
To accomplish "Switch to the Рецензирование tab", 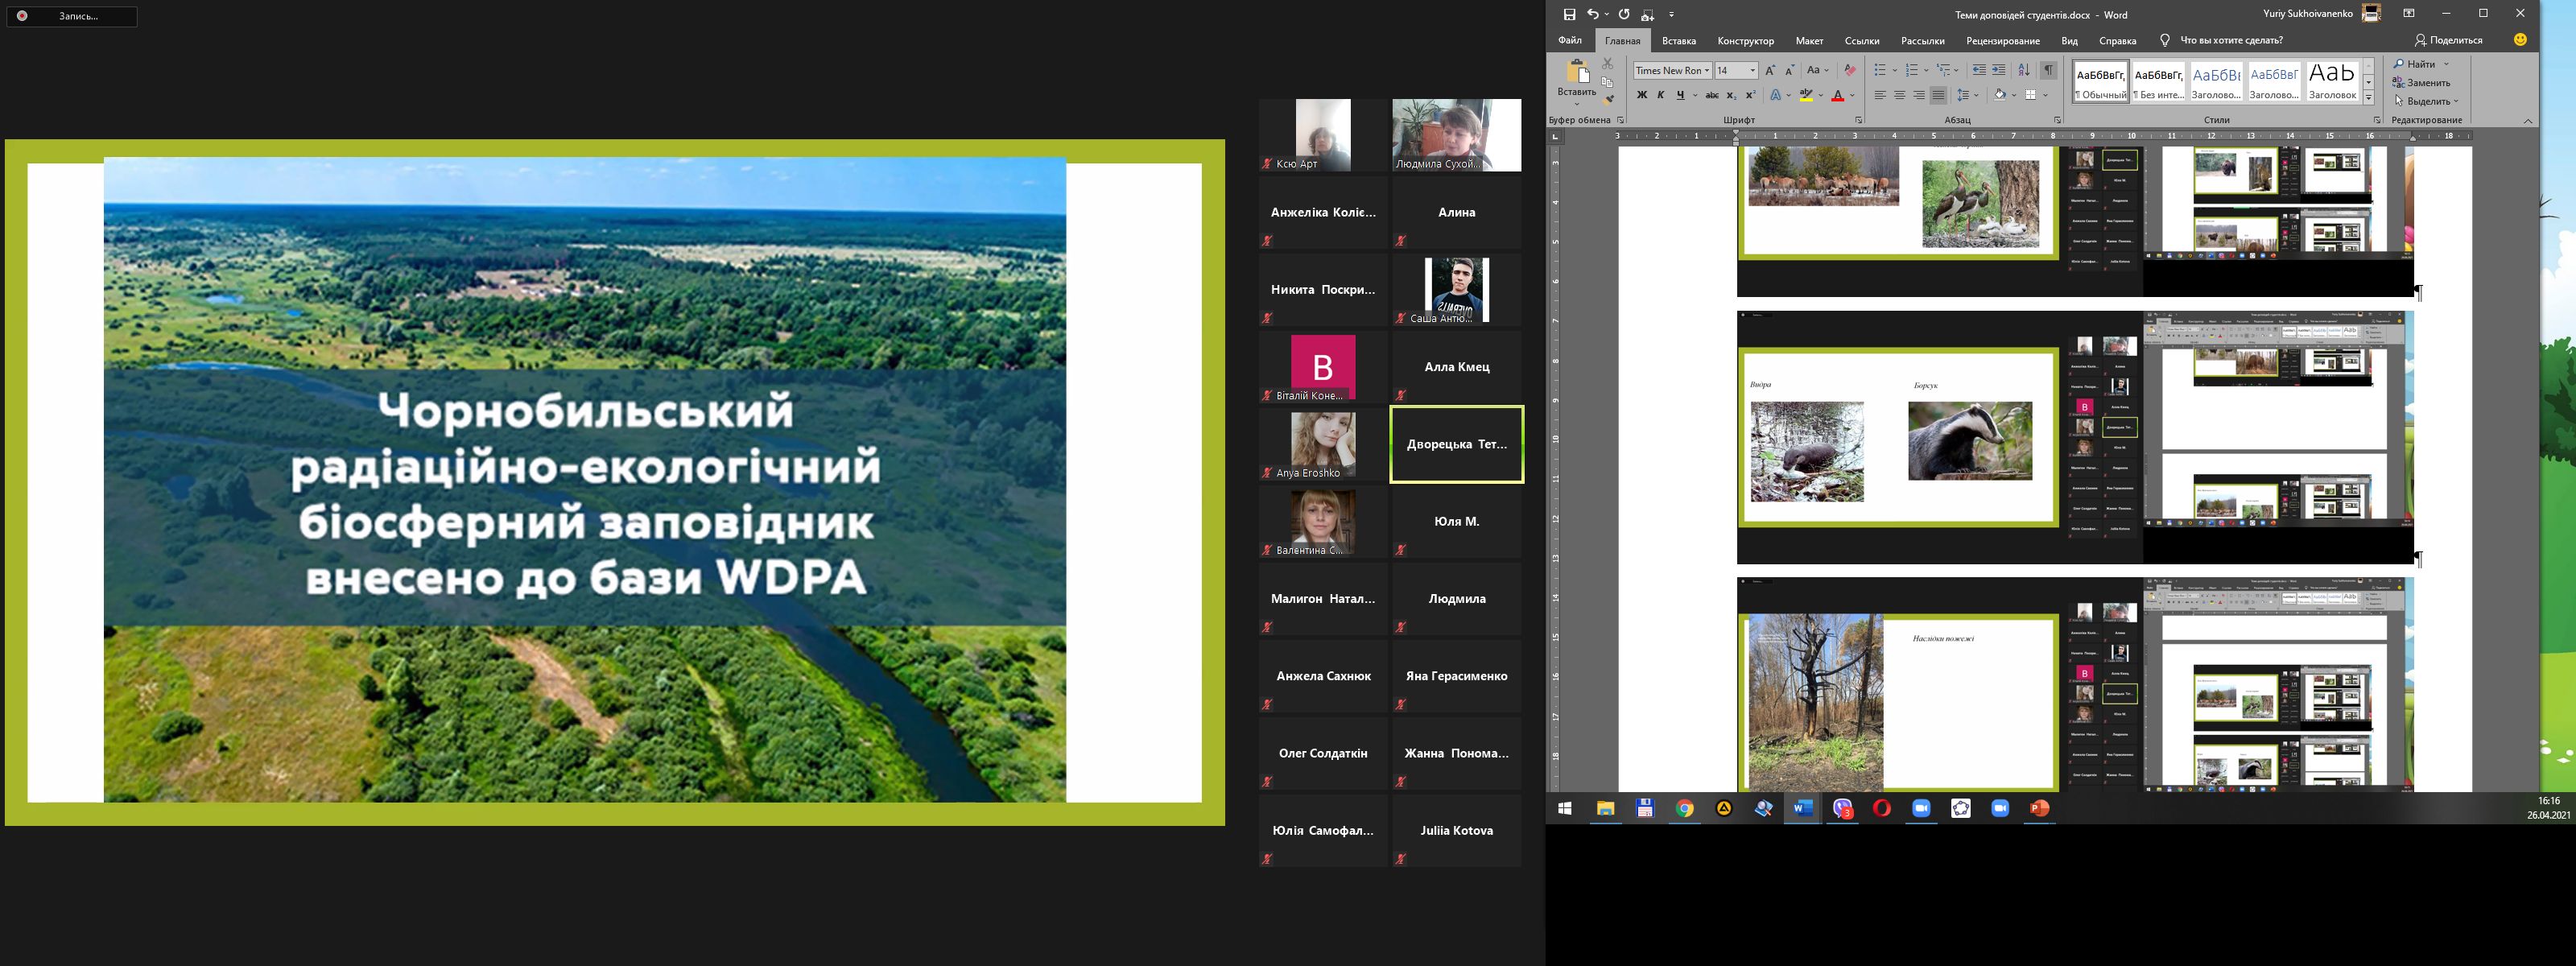I will 2002,41.
